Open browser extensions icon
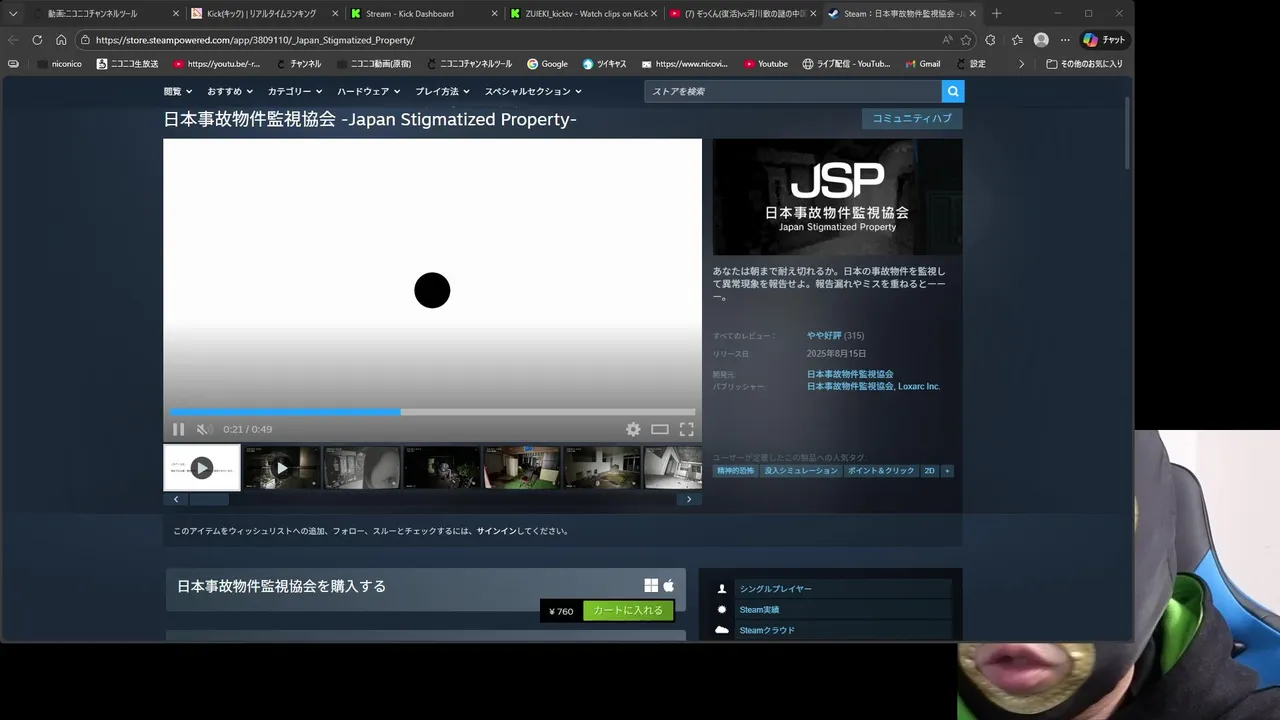 [990, 40]
